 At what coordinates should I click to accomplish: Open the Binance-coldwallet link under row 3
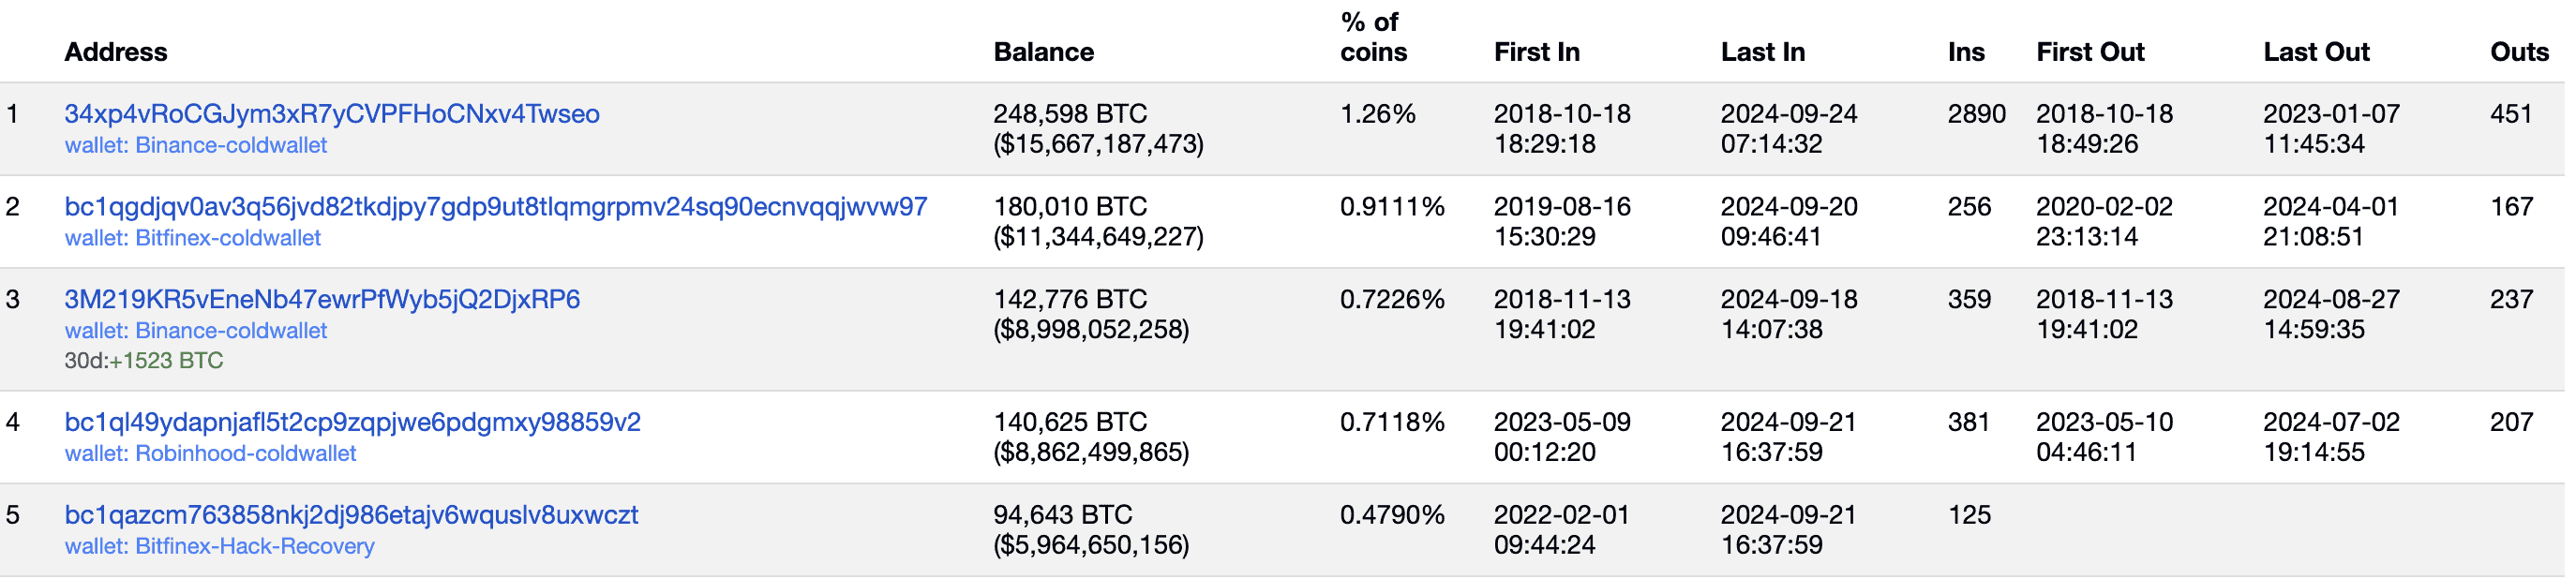point(196,330)
